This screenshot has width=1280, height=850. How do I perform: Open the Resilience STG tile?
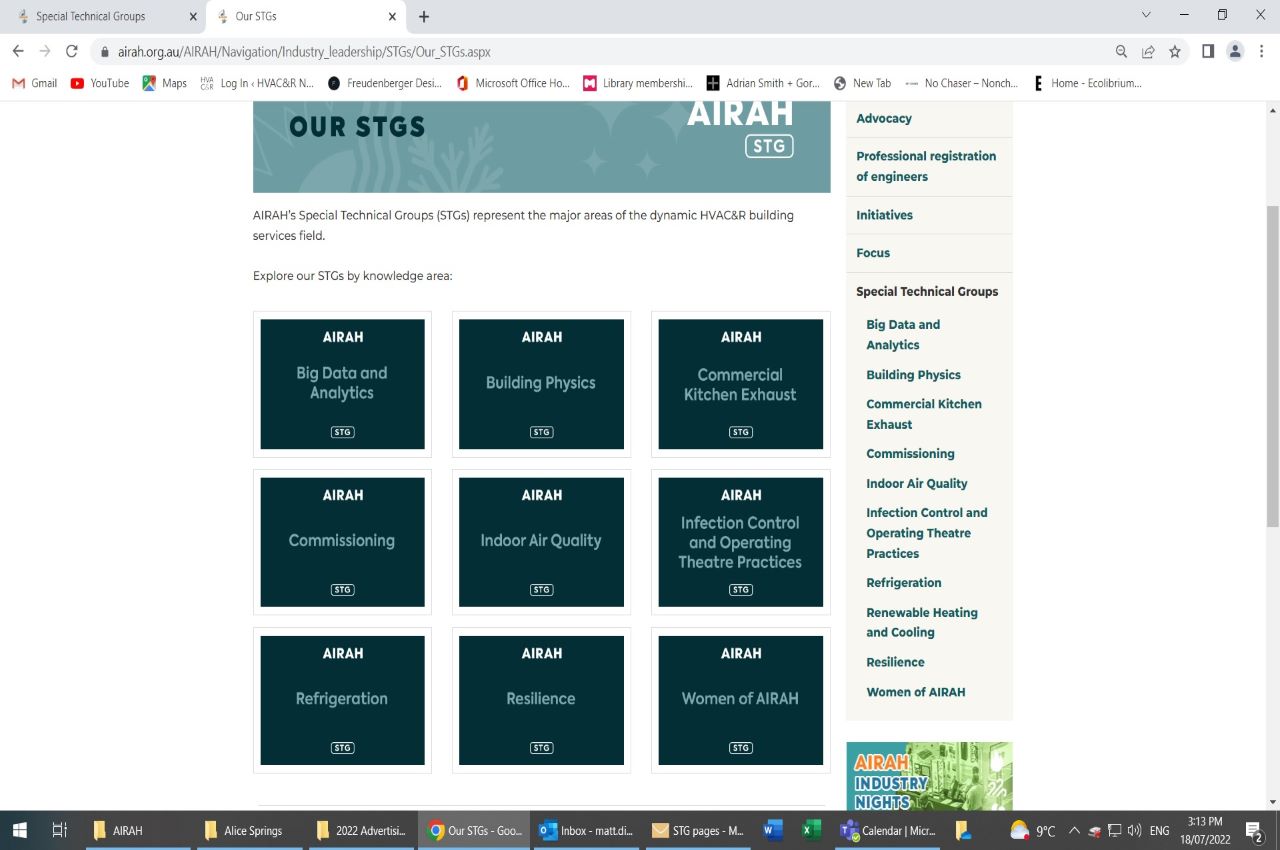pyautogui.click(x=541, y=700)
